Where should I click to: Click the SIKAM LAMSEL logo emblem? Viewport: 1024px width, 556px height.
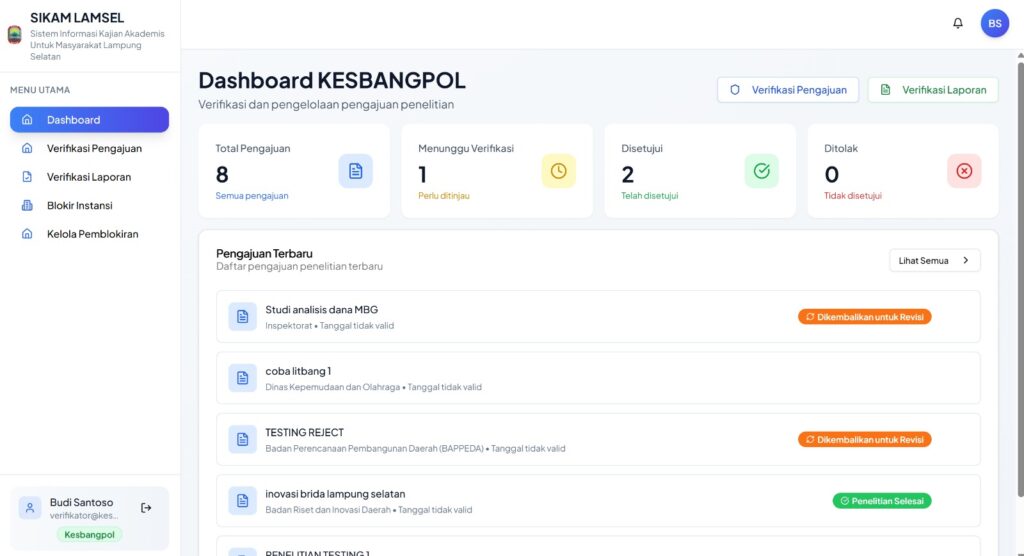(14, 34)
